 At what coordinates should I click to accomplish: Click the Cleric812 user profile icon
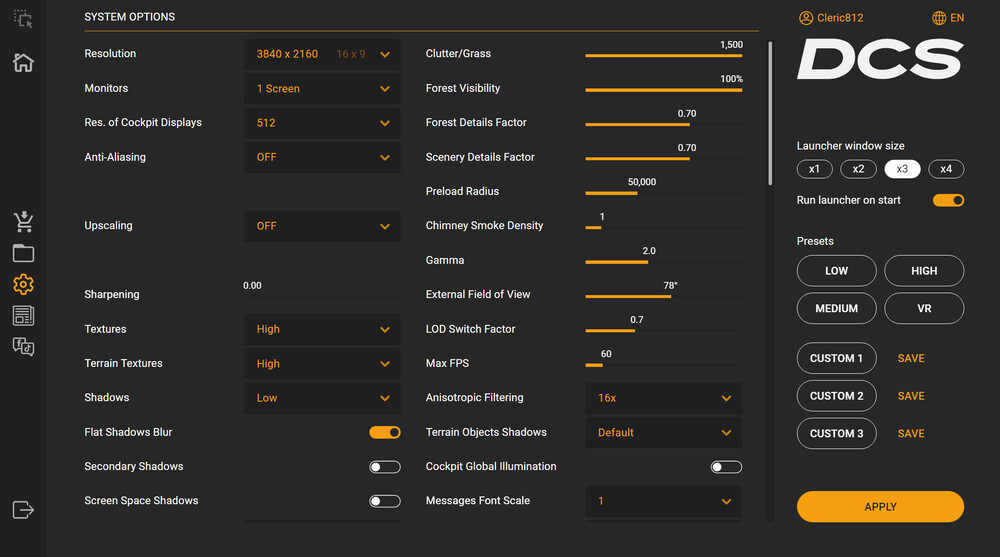(x=806, y=18)
